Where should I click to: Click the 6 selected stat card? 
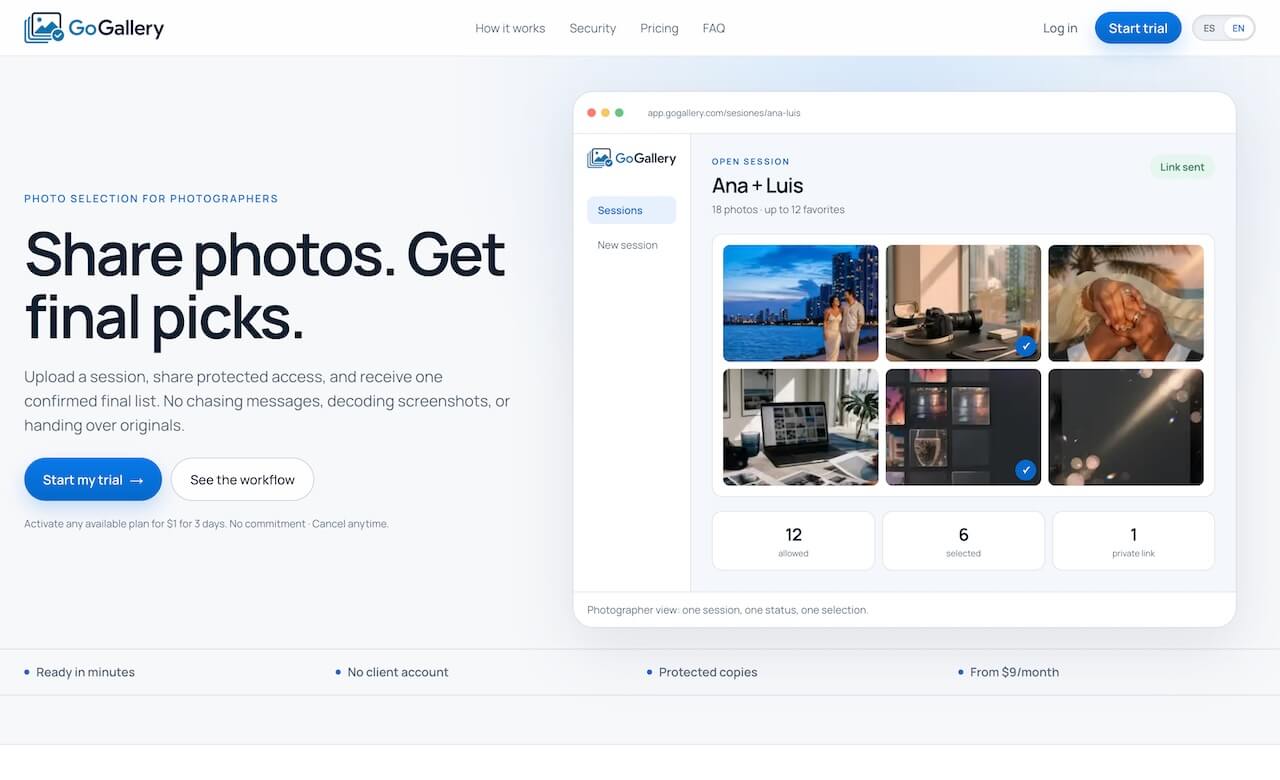pyautogui.click(x=963, y=541)
